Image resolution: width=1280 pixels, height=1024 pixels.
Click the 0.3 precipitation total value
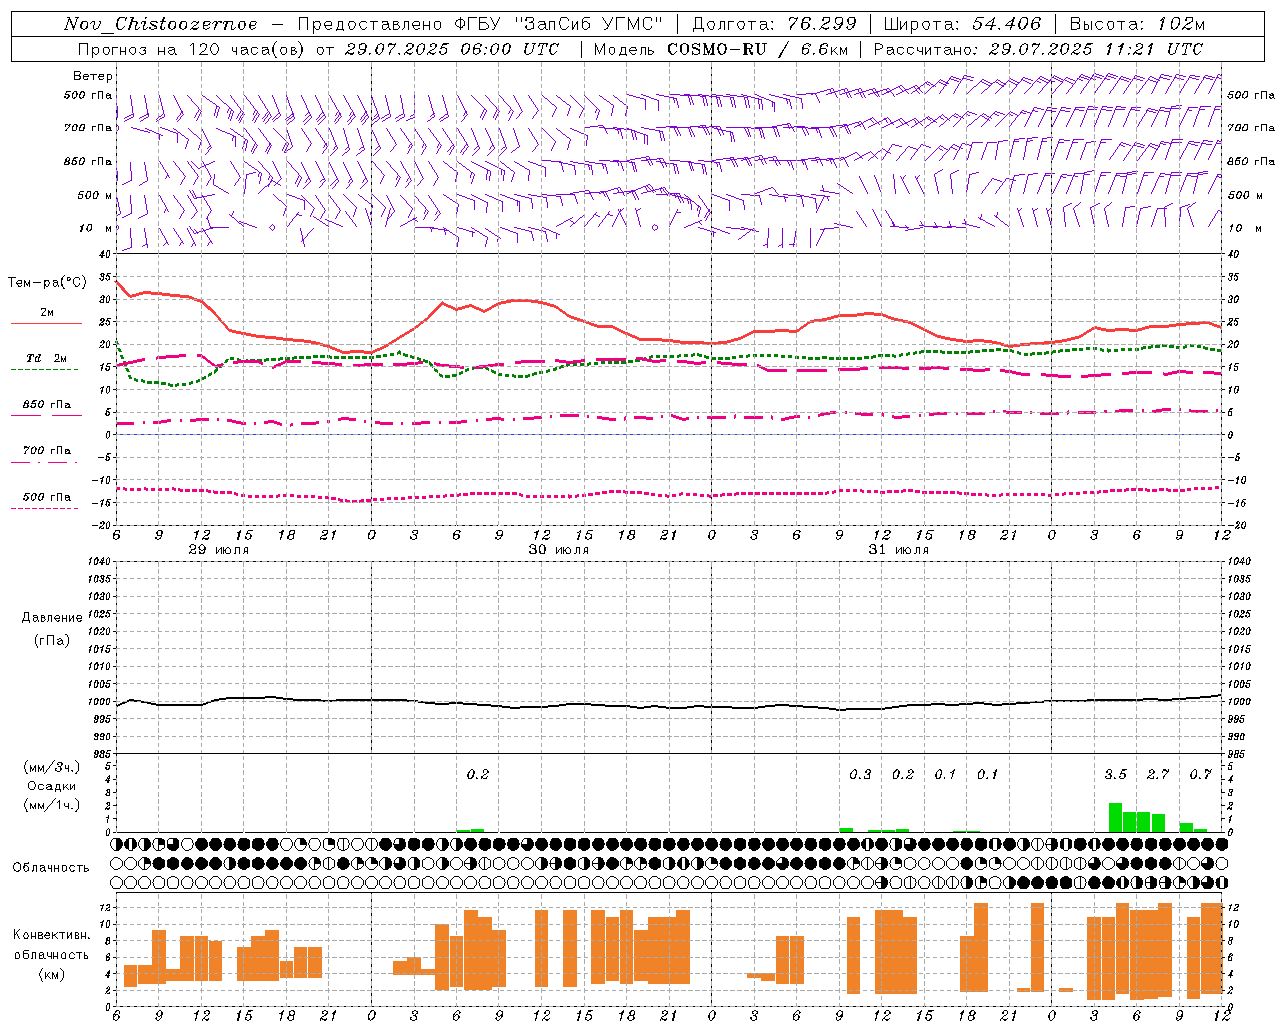[x=860, y=774]
